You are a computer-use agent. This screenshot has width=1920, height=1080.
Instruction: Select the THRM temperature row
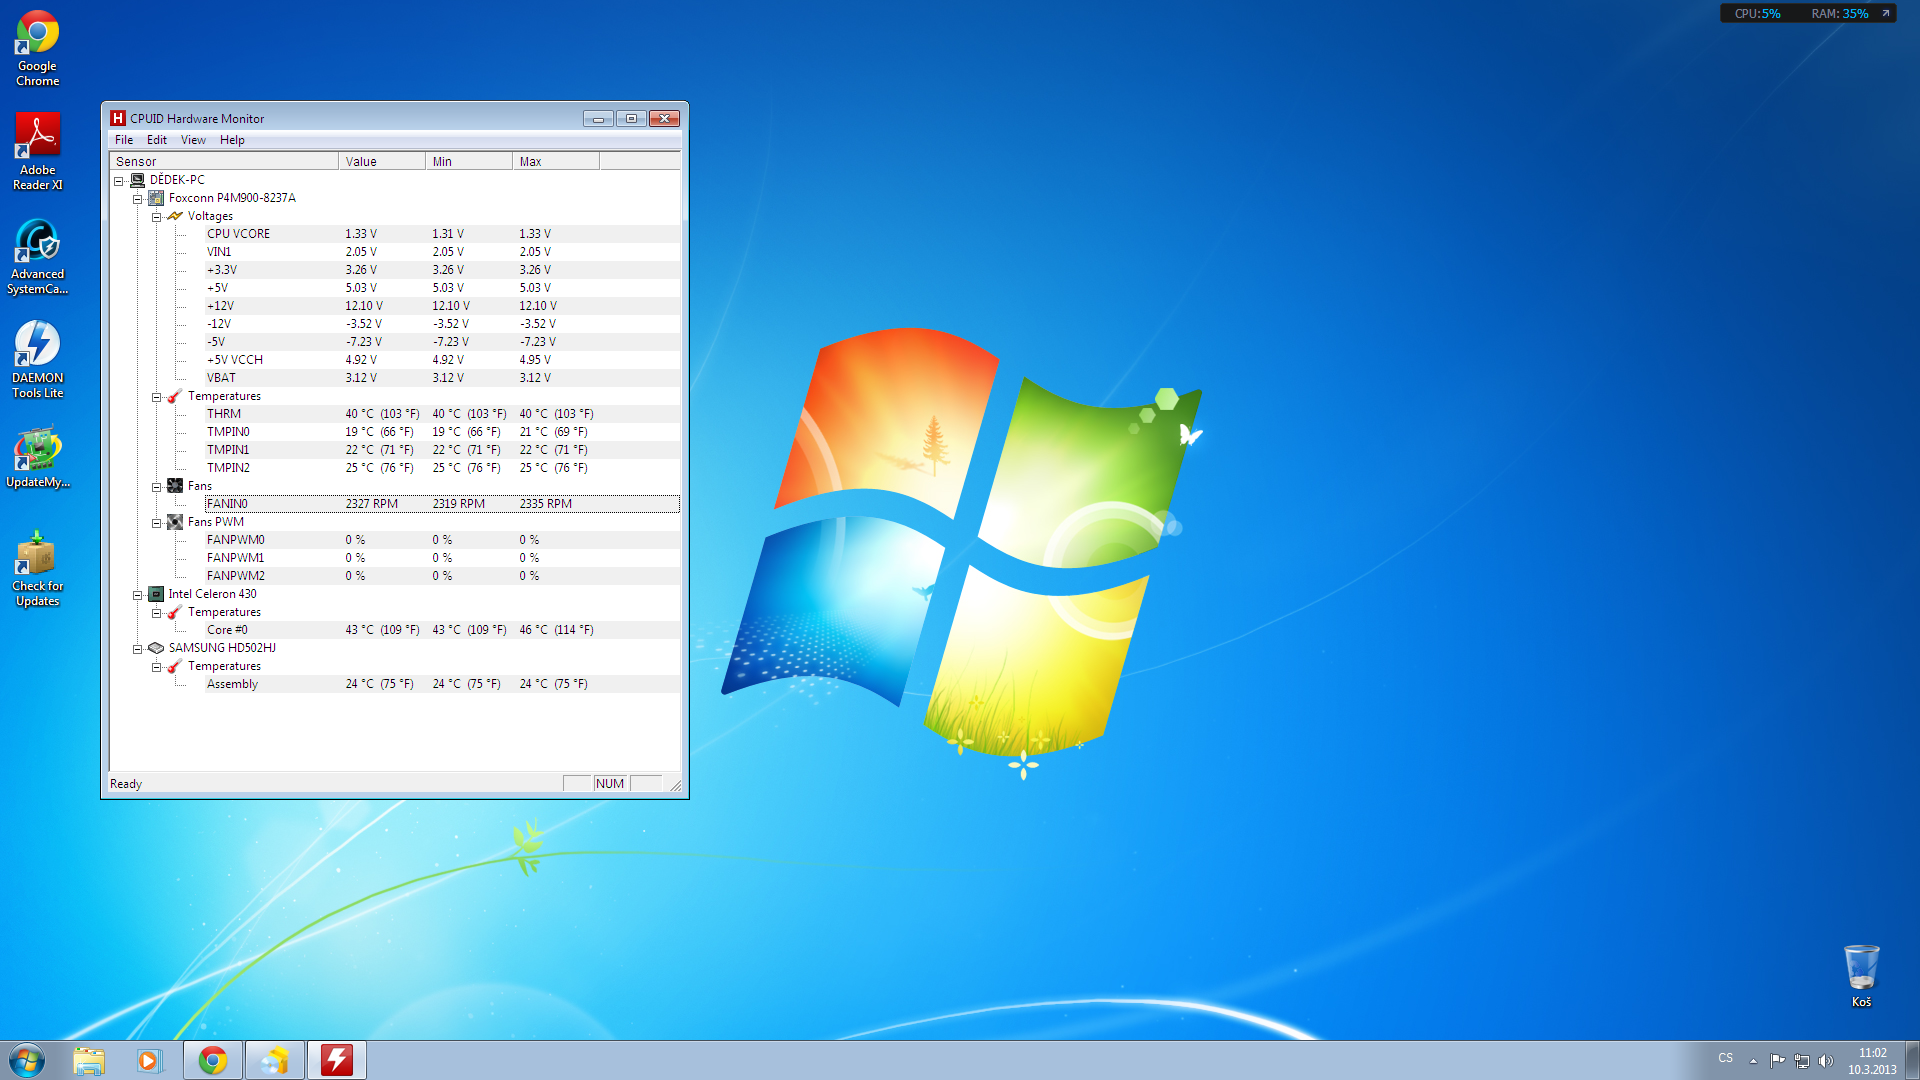[x=442, y=414]
